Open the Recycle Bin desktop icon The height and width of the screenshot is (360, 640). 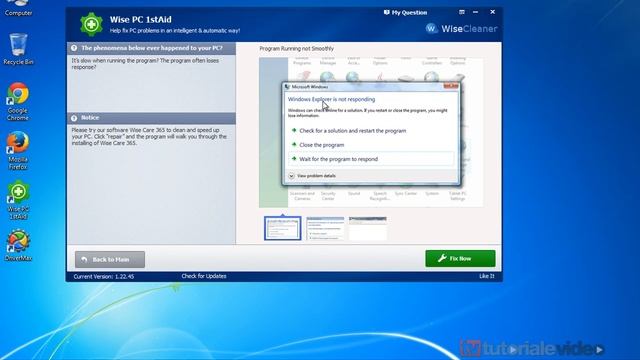click(x=18, y=49)
